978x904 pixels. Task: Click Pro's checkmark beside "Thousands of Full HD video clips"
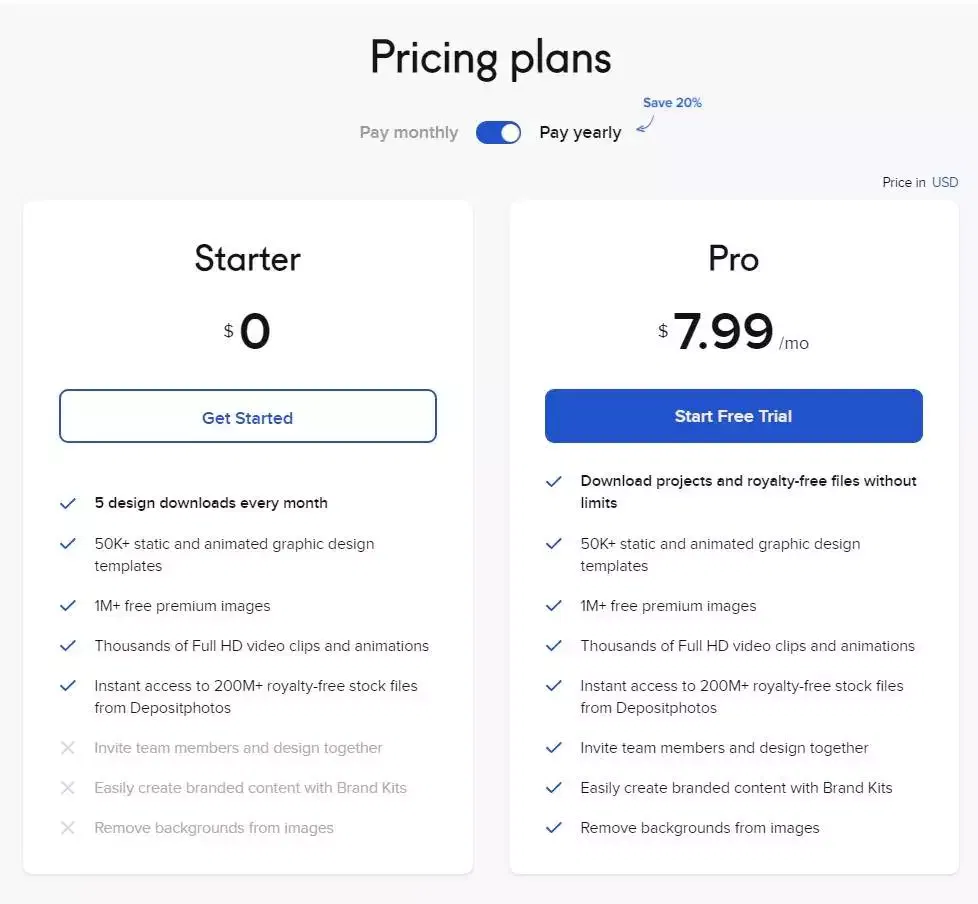(x=554, y=645)
